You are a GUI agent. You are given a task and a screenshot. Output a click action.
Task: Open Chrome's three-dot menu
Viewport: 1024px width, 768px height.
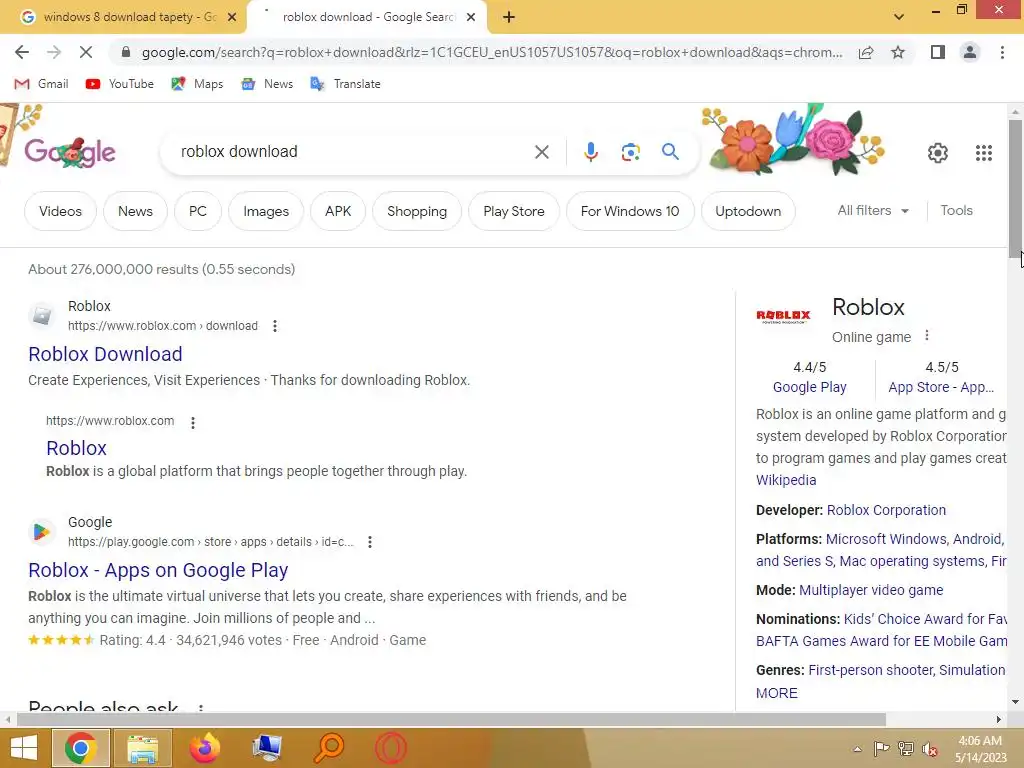point(1002,52)
